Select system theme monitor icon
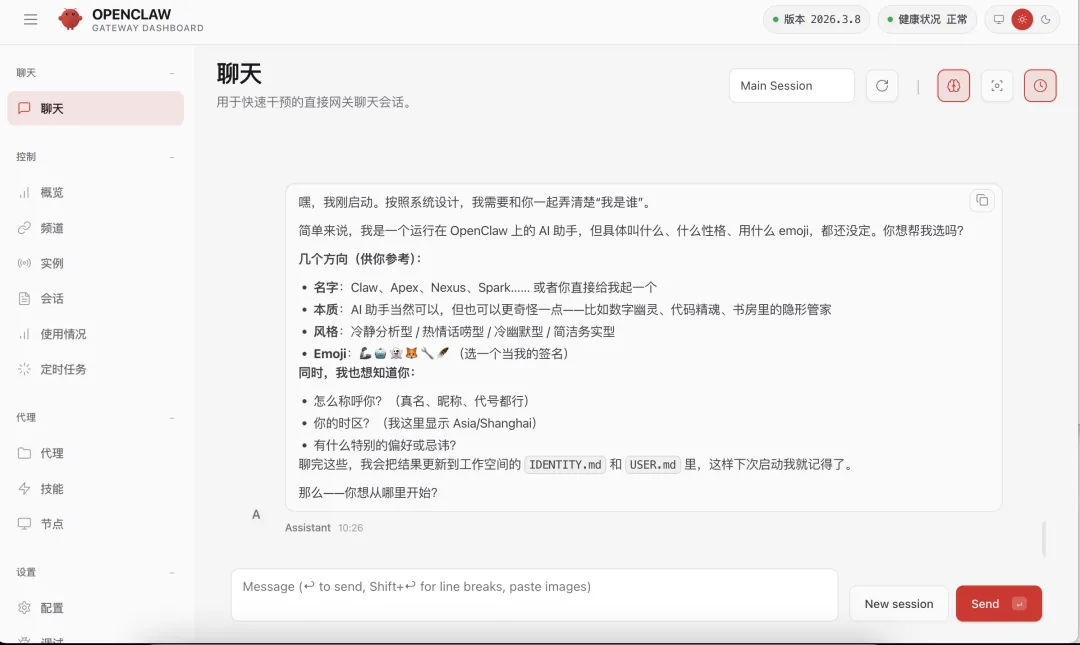The width and height of the screenshot is (1080, 645). tap(999, 19)
